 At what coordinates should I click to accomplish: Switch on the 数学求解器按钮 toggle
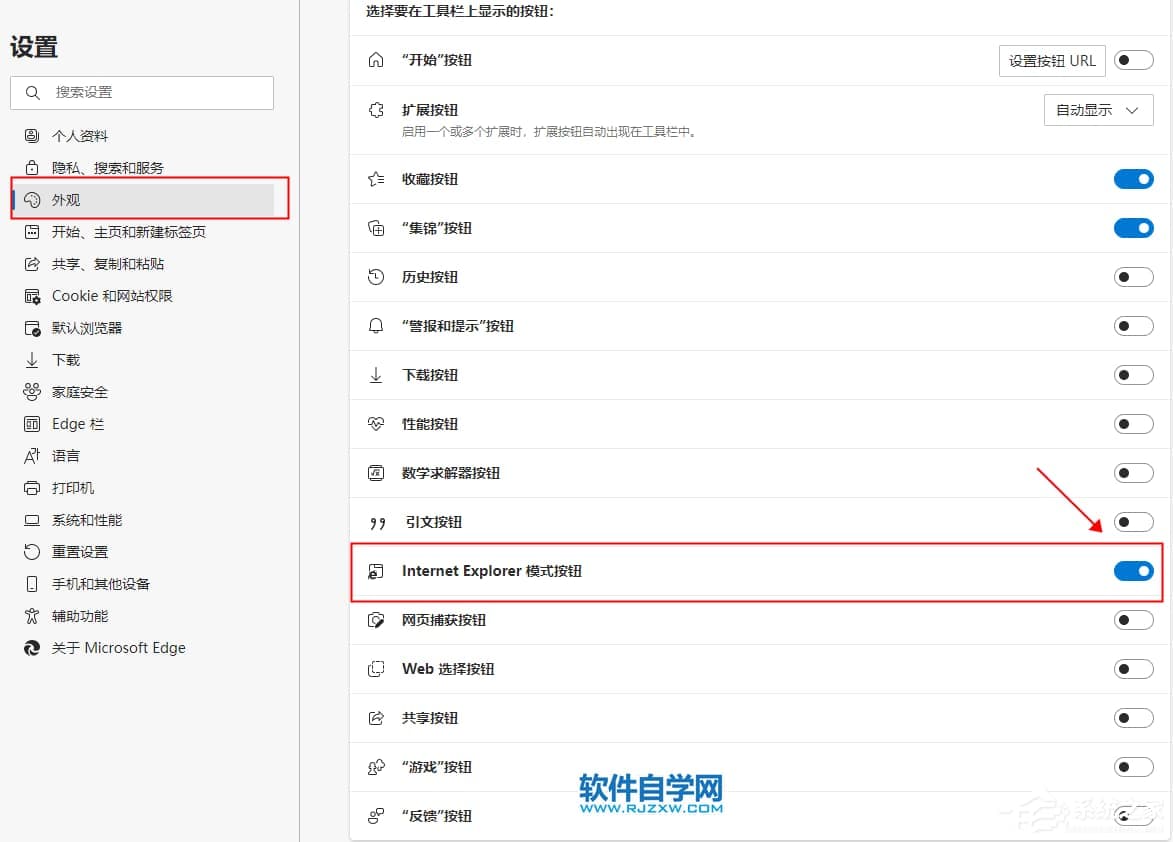[x=1133, y=473]
